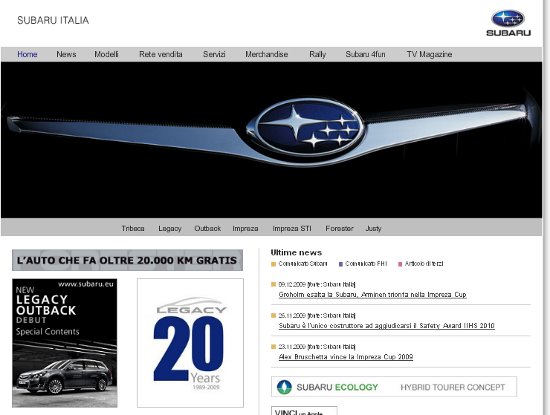Click the yellow marker beside 23.11.2009 news
The height and width of the screenshot is (415, 550).
(274, 347)
